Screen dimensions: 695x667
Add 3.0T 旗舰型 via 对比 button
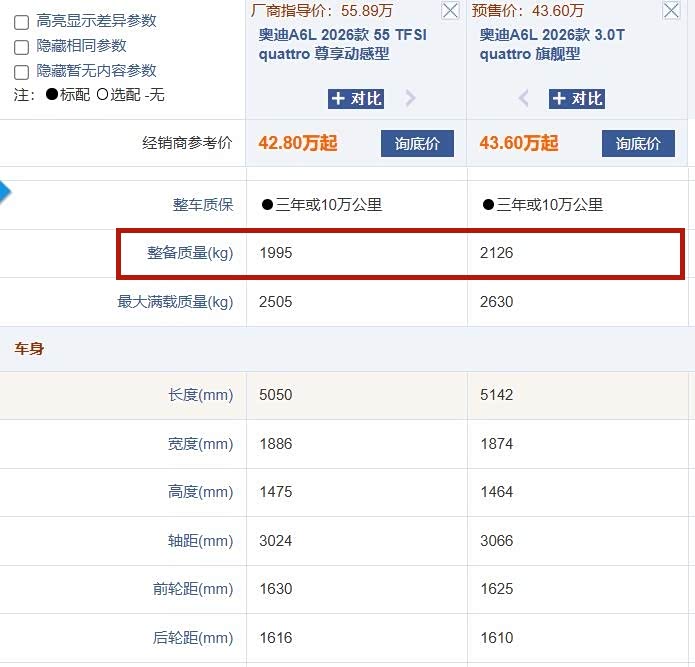tap(576, 98)
